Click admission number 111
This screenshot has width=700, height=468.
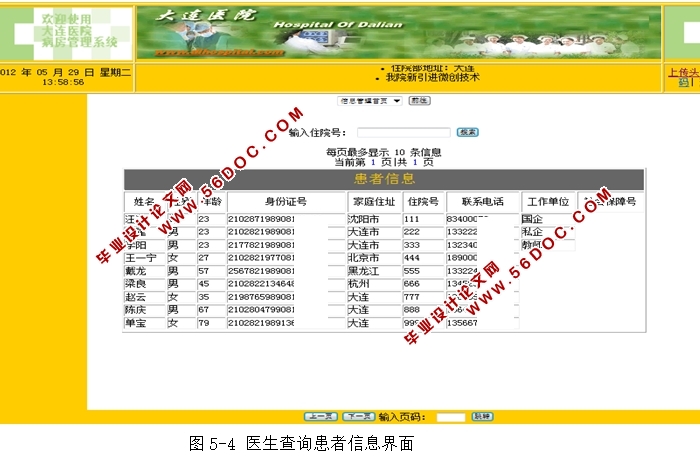click(x=411, y=219)
